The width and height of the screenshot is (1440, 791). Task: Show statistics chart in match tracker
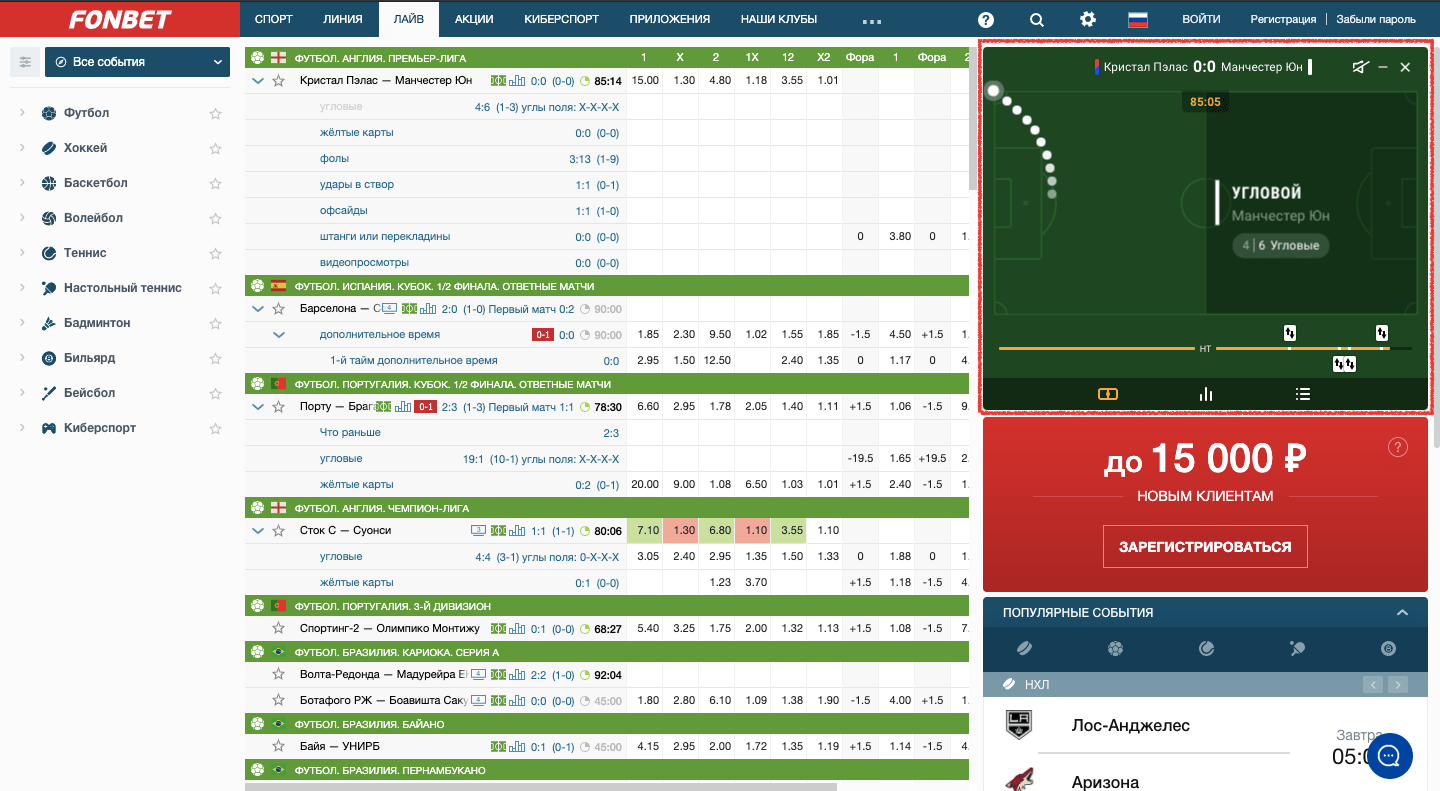coord(1206,394)
